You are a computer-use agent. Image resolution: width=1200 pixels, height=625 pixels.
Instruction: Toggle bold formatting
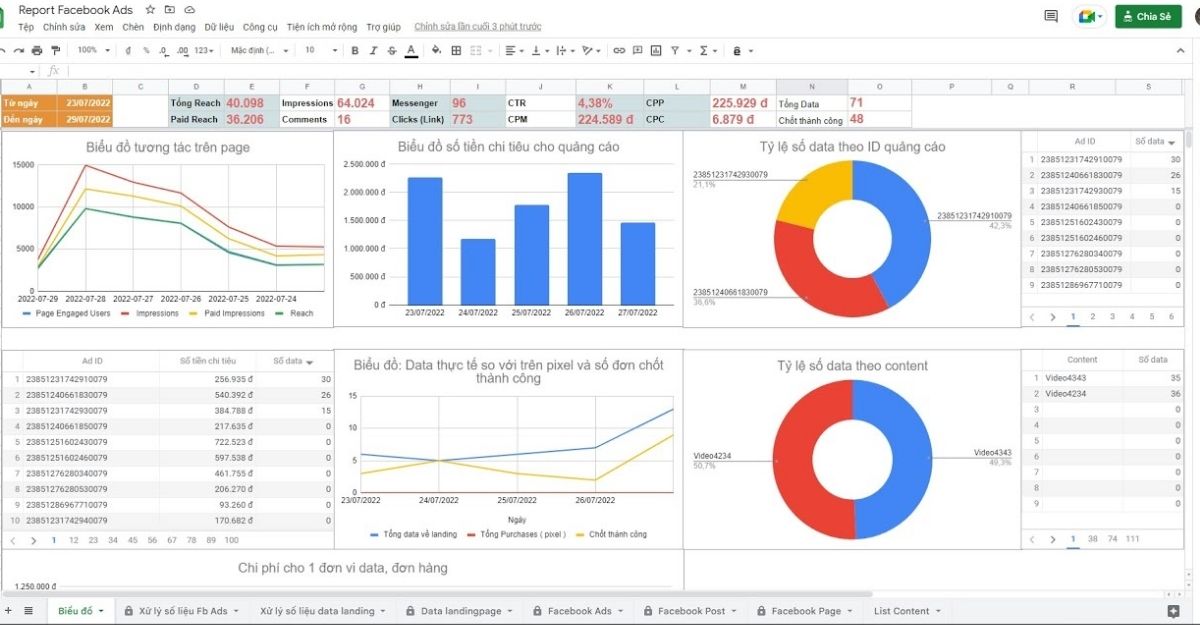[x=356, y=50]
